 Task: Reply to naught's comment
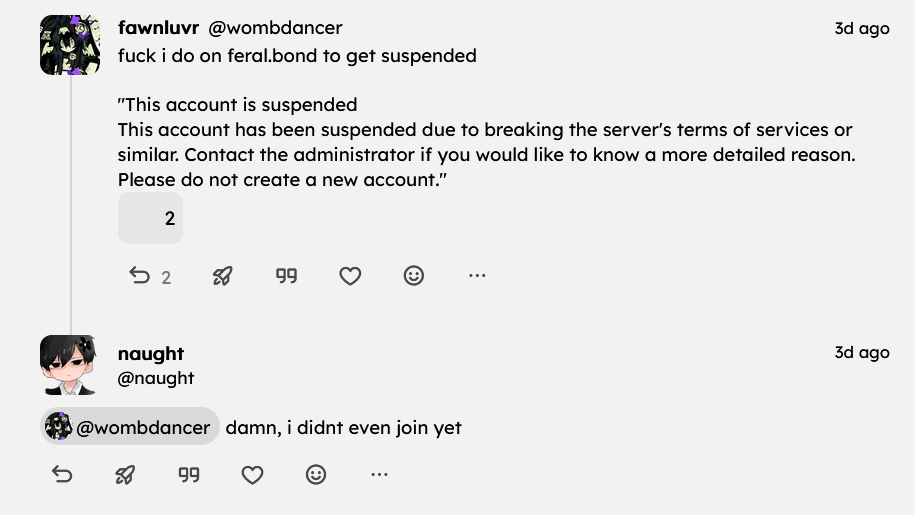pos(62,475)
